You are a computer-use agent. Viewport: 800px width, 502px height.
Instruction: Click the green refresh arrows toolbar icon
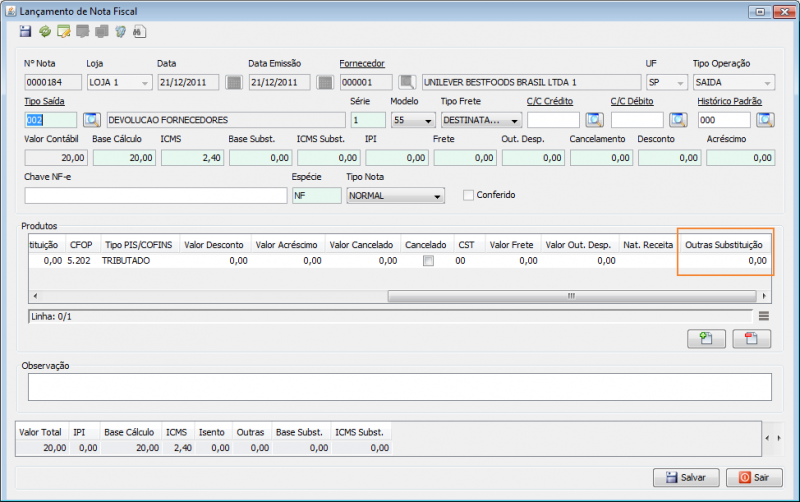pyautogui.click(x=45, y=32)
